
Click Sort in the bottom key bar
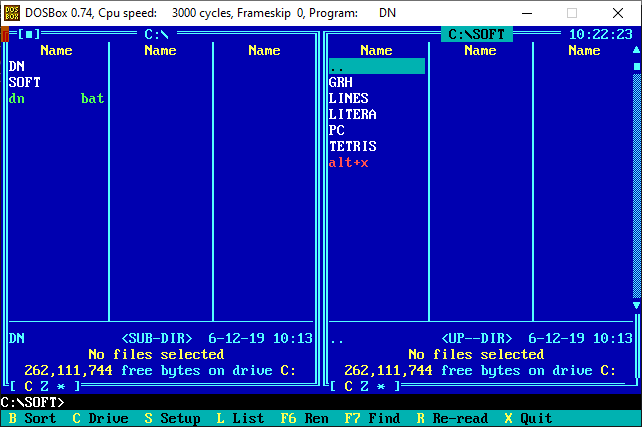[40, 418]
